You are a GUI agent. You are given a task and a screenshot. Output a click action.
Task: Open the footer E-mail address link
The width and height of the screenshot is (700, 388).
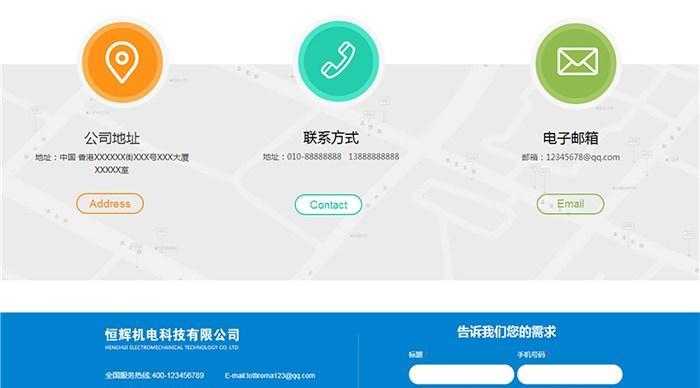point(270,376)
